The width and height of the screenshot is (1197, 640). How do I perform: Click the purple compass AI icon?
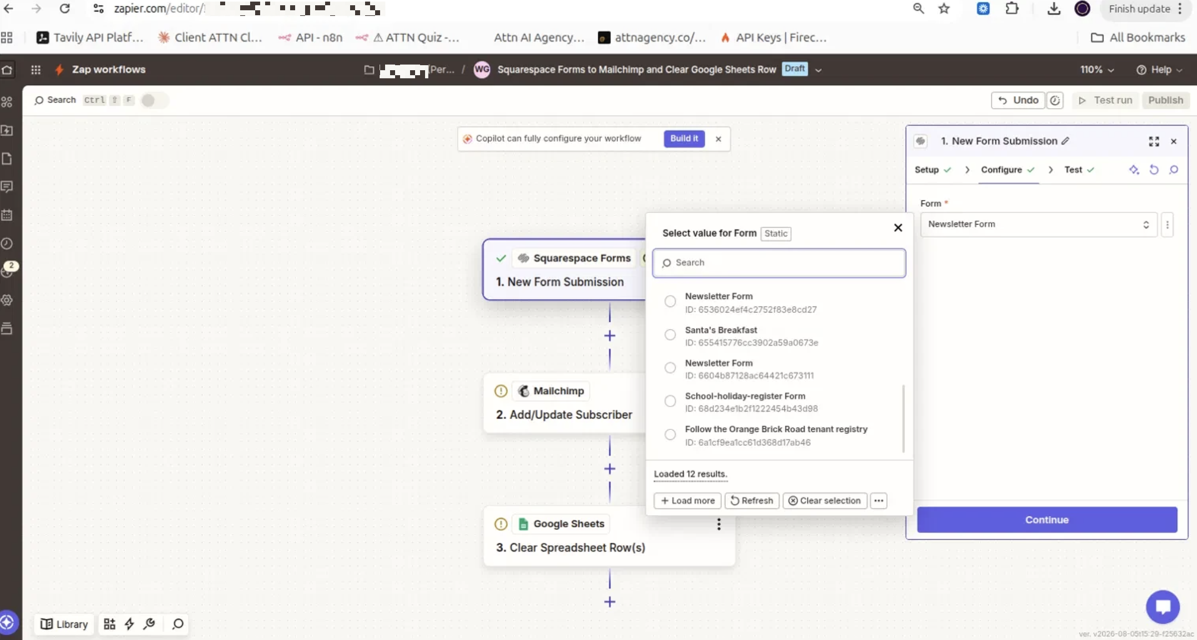8,622
